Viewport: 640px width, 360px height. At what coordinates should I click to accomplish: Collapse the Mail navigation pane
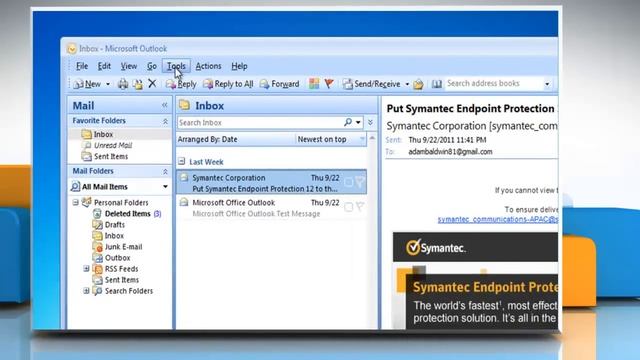pyautogui.click(x=164, y=105)
